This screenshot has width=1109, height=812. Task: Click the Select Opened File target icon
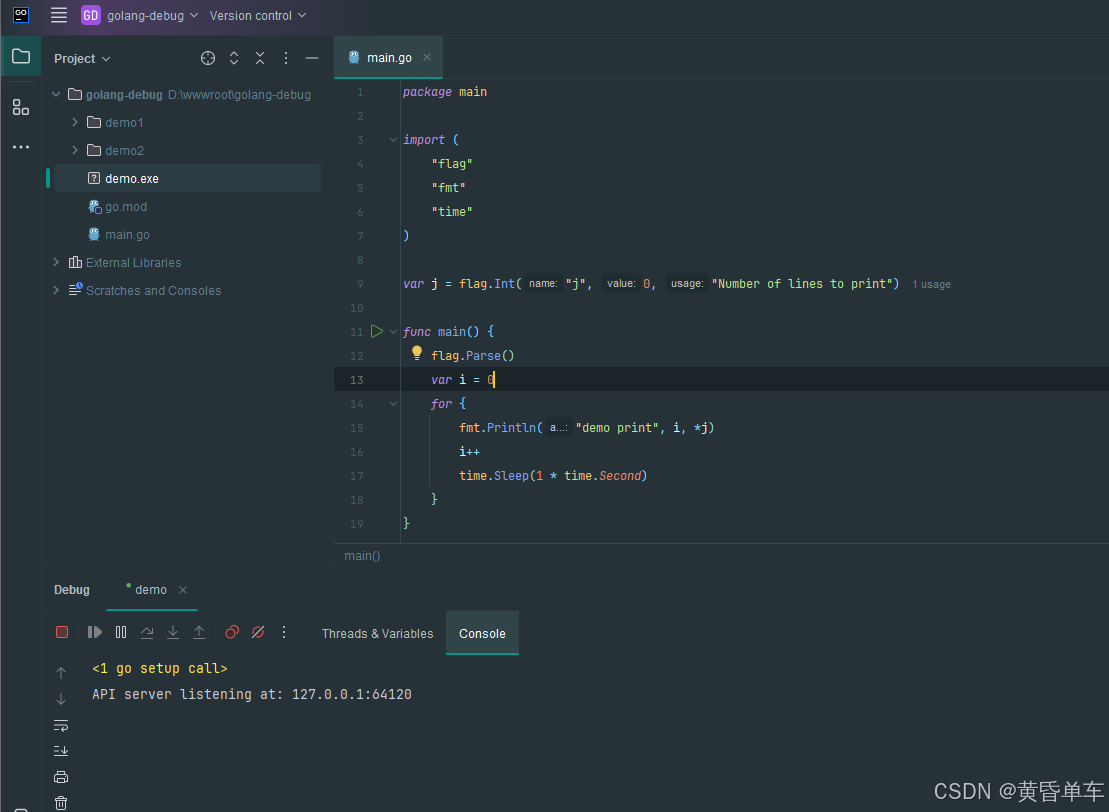tap(208, 58)
